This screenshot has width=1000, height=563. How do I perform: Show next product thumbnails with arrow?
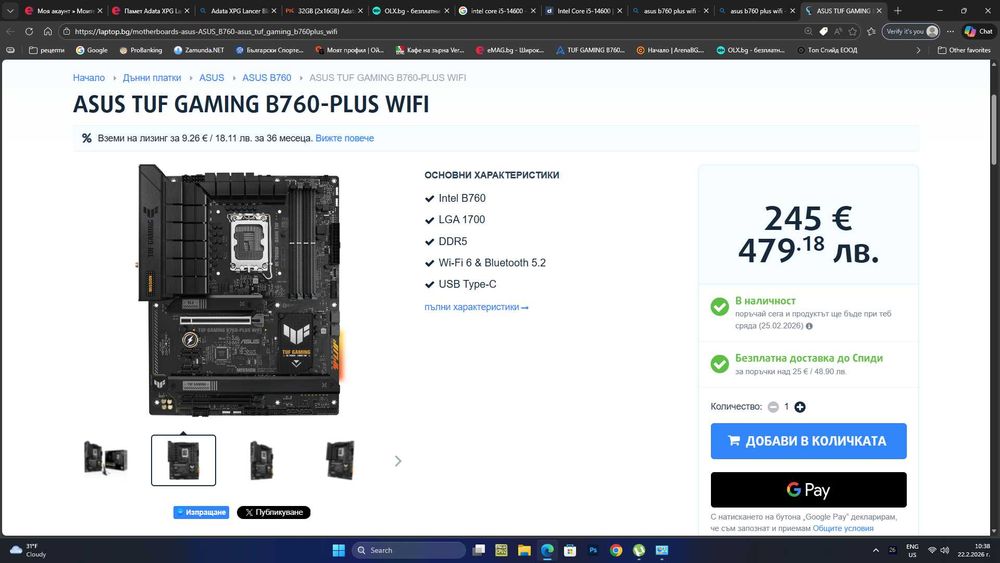pos(398,461)
